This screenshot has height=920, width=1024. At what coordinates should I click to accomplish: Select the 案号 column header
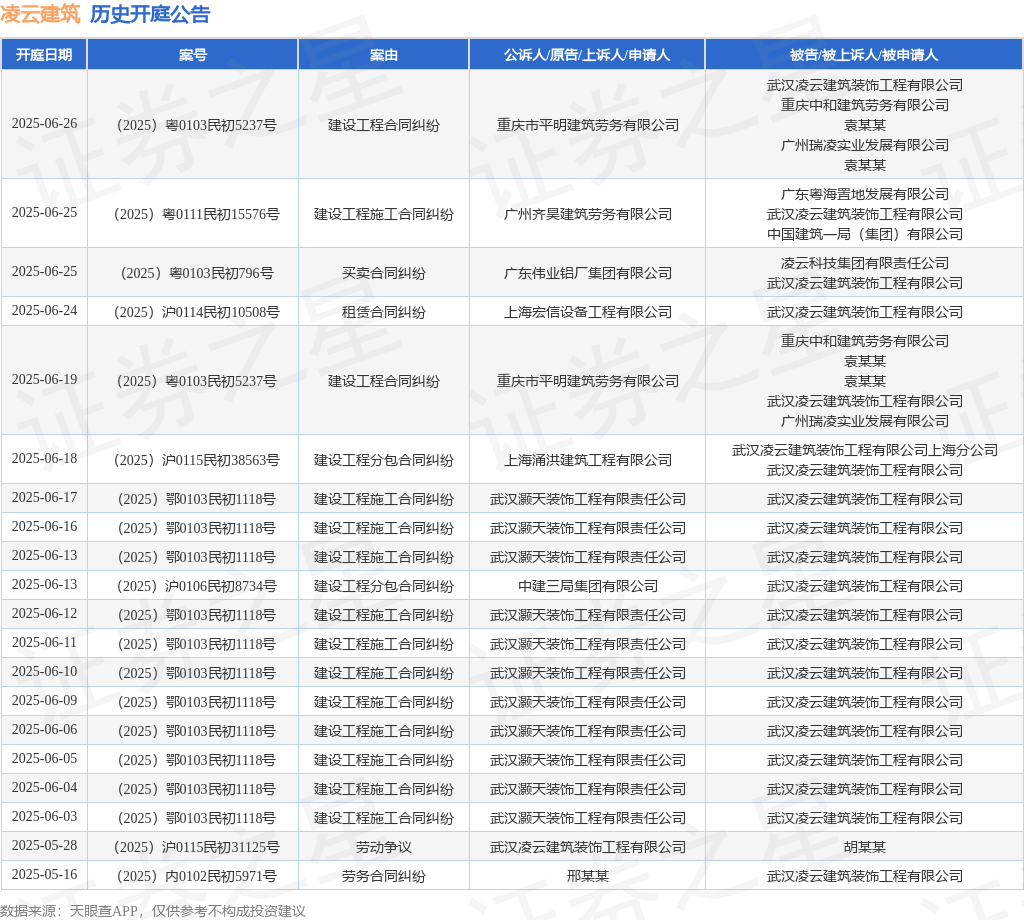[193, 55]
